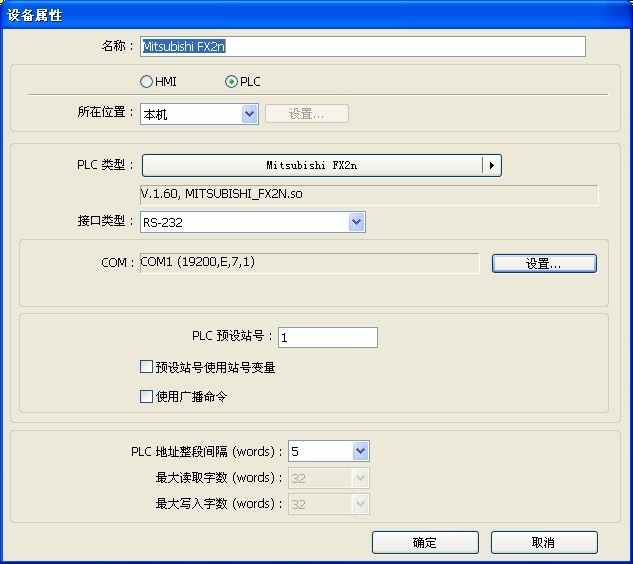
Task: Confirm with the 确定 button
Action: click(425, 542)
